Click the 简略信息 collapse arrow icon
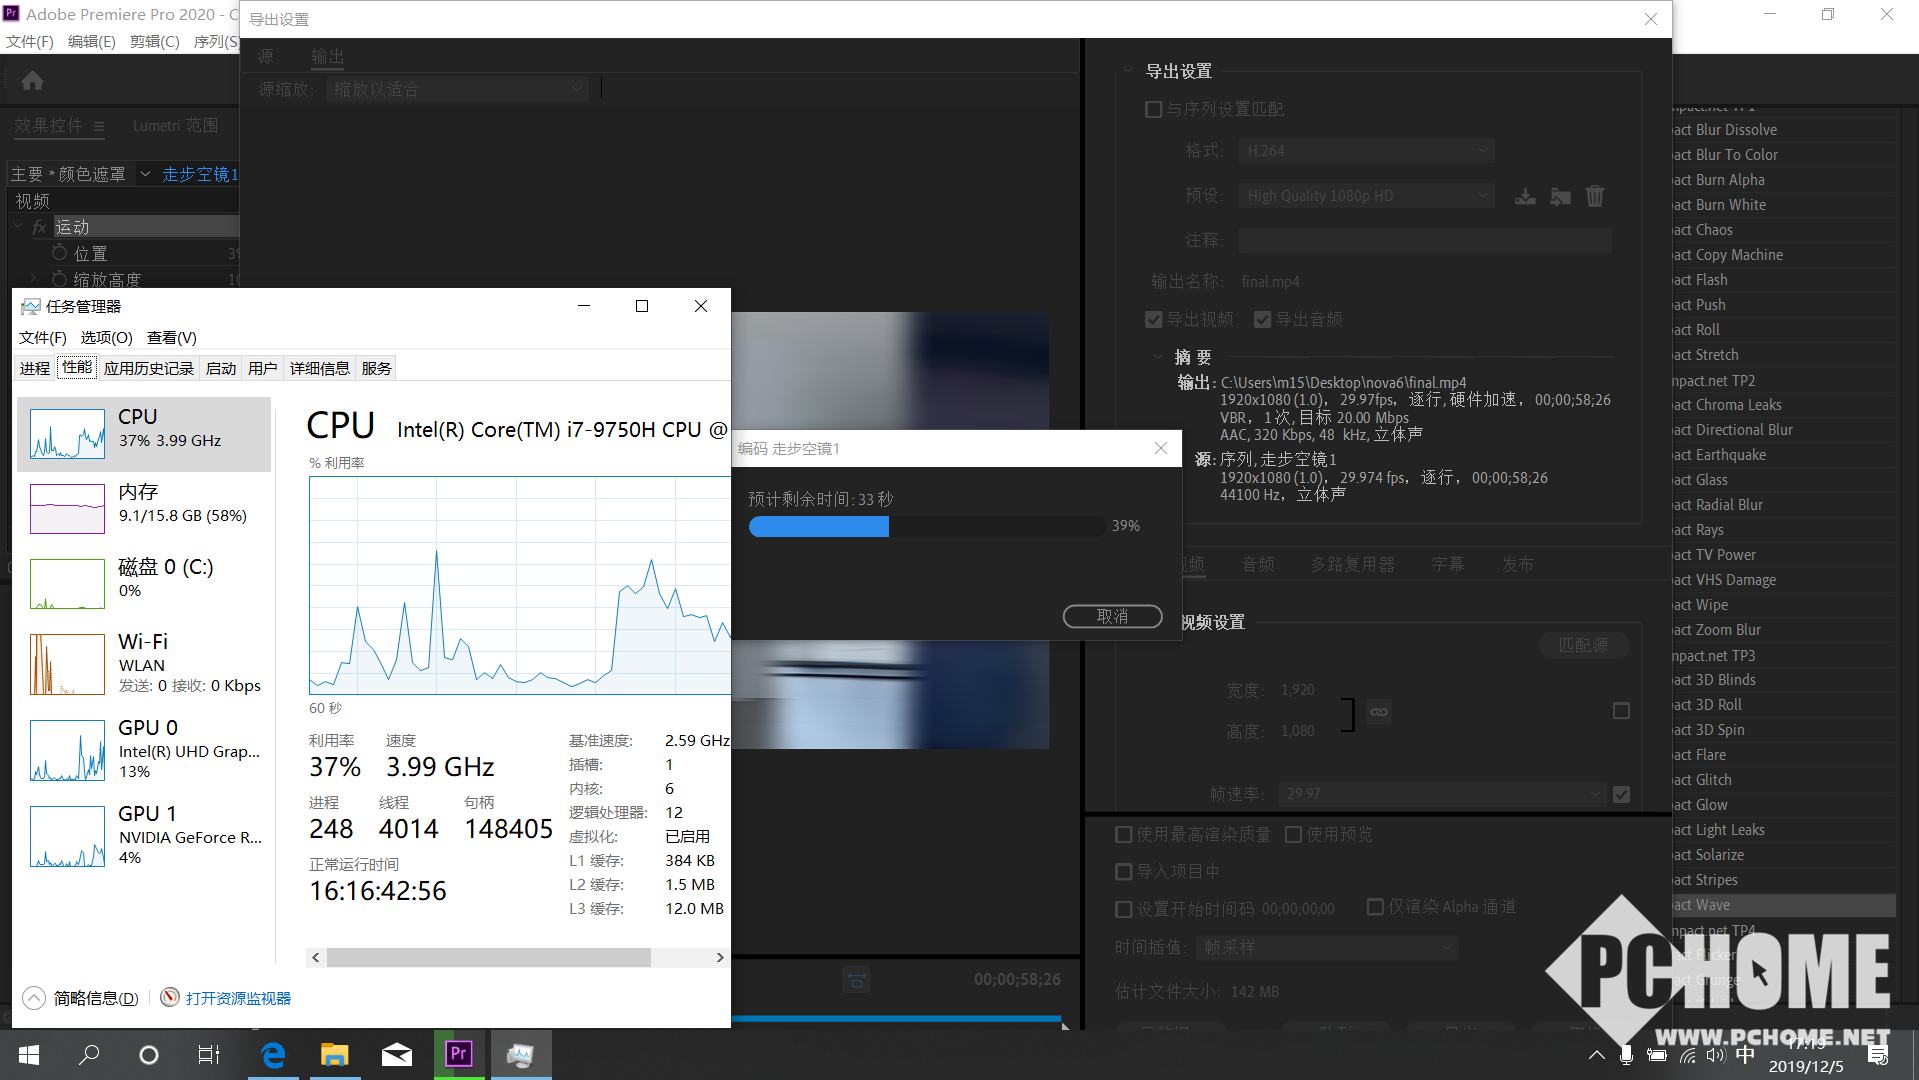The image size is (1919, 1080). (34, 998)
